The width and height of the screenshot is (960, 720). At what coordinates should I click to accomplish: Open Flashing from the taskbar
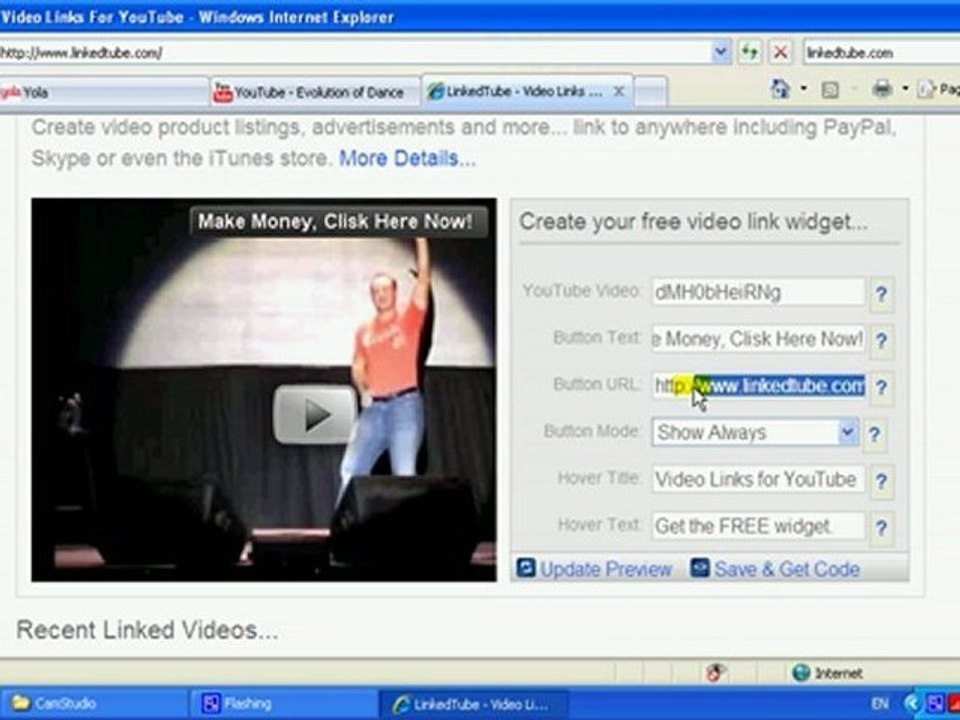tap(285, 703)
